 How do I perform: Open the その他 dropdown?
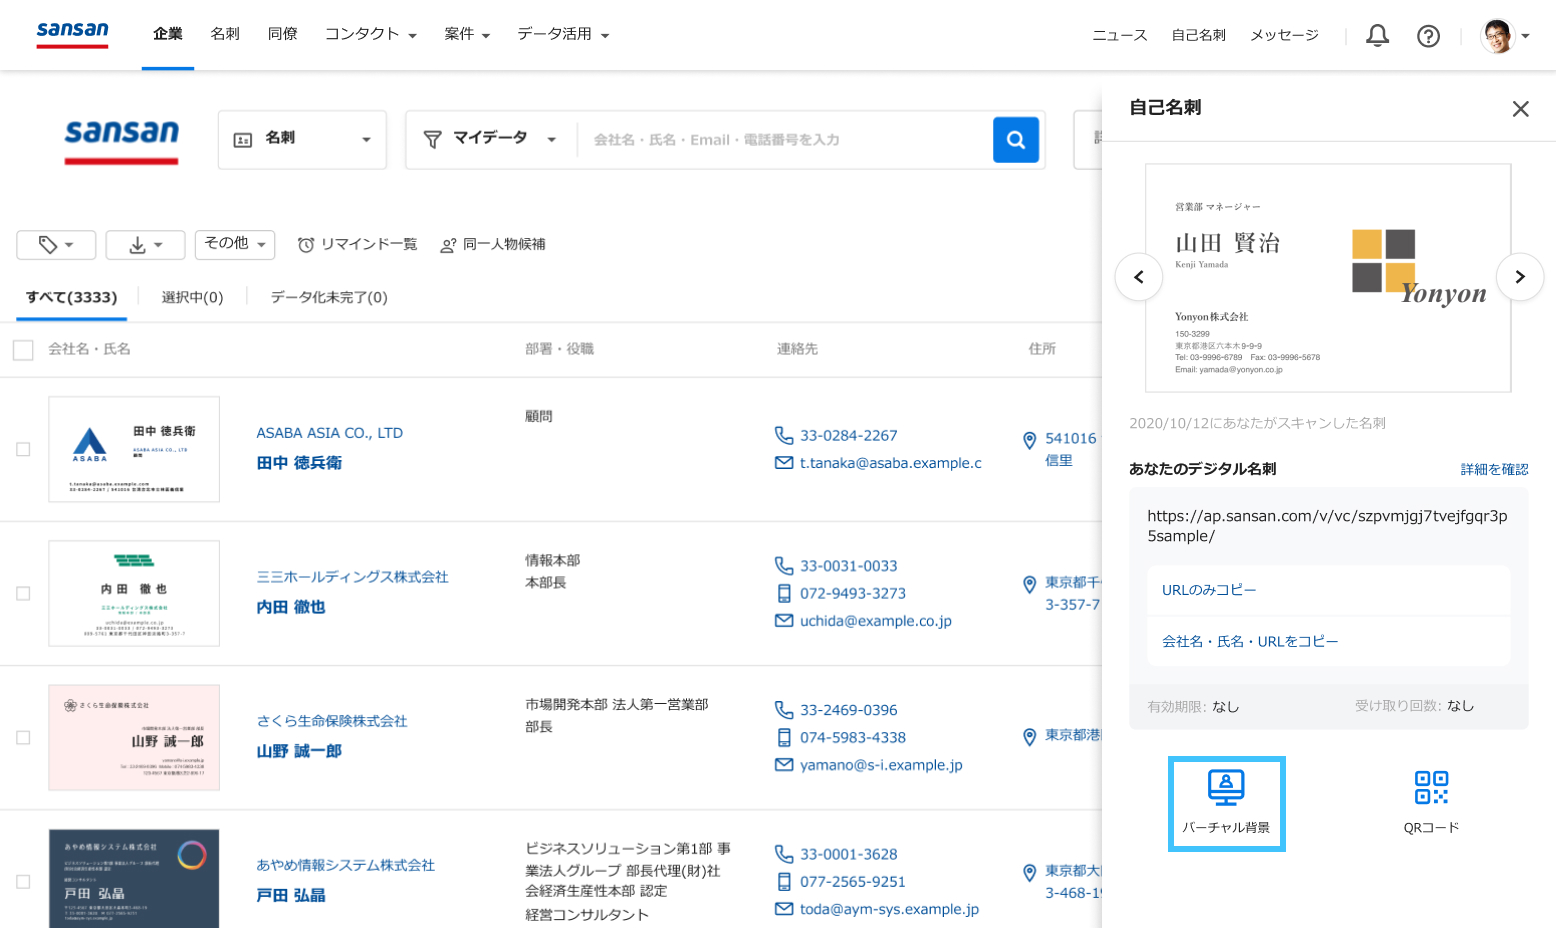pos(235,244)
